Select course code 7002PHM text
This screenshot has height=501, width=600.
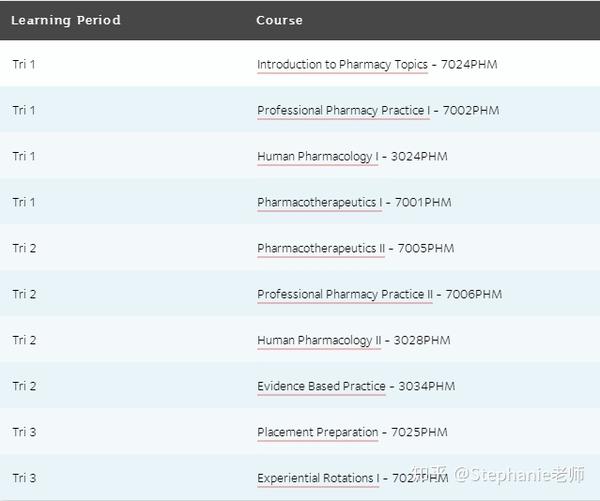tap(471, 110)
